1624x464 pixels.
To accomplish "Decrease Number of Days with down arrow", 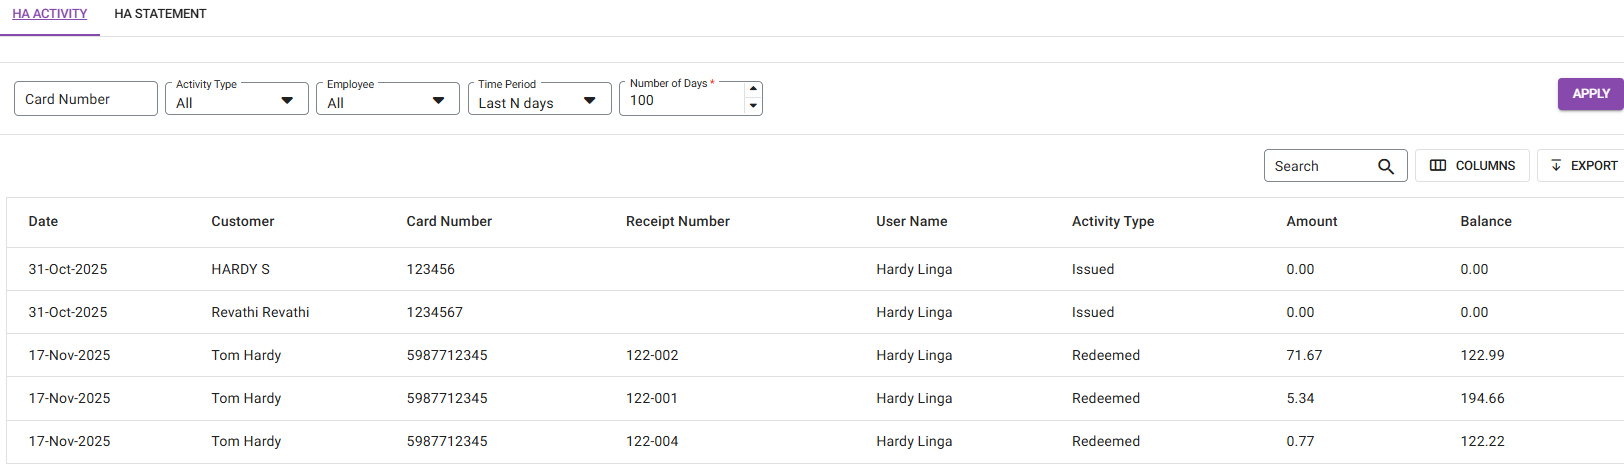I will [753, 106].
